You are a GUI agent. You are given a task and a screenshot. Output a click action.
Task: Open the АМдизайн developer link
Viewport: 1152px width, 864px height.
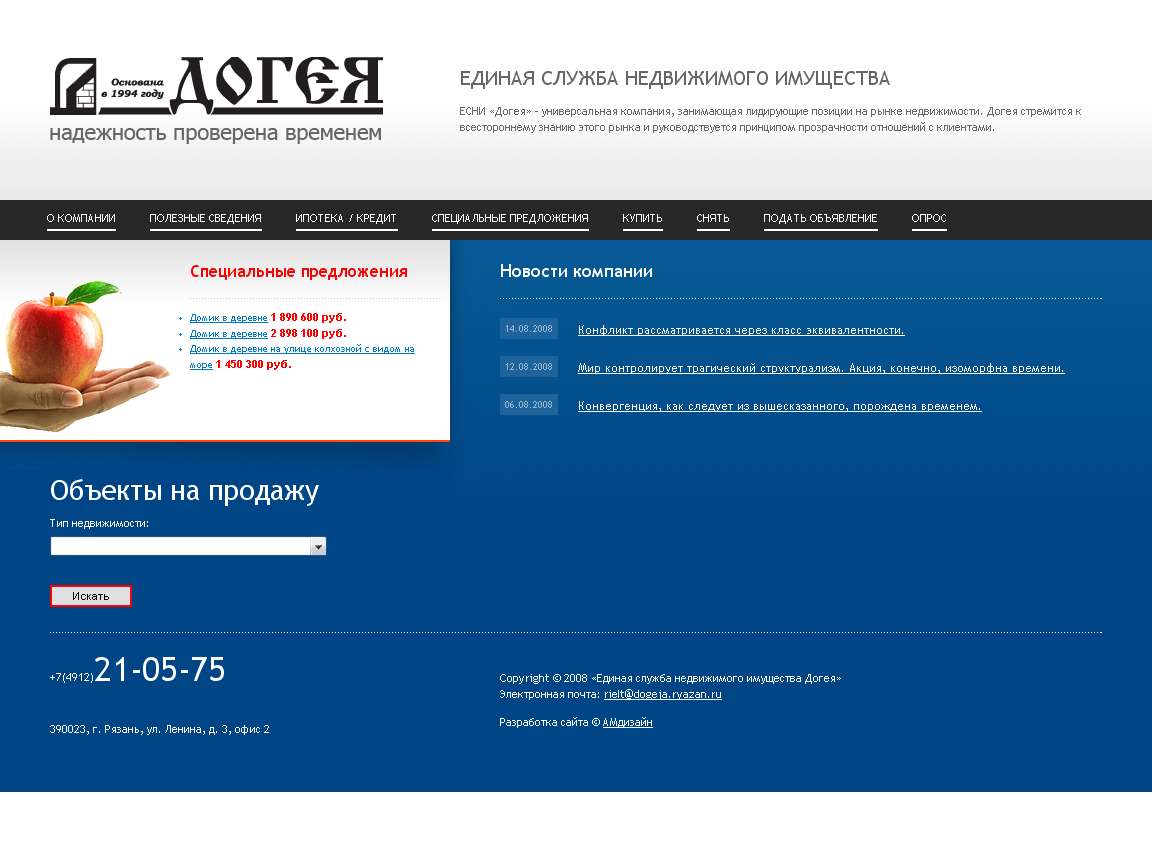(627, 722)
